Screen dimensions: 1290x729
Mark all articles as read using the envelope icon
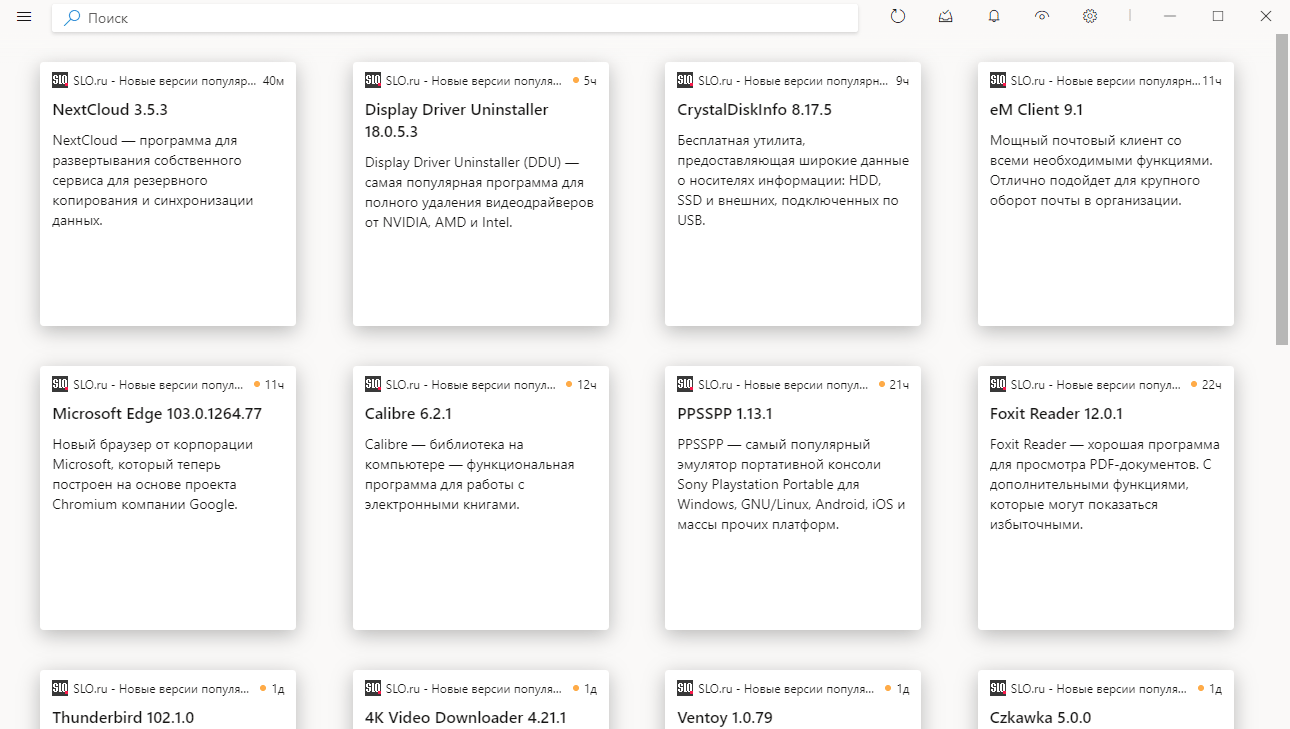pos(946,16)
